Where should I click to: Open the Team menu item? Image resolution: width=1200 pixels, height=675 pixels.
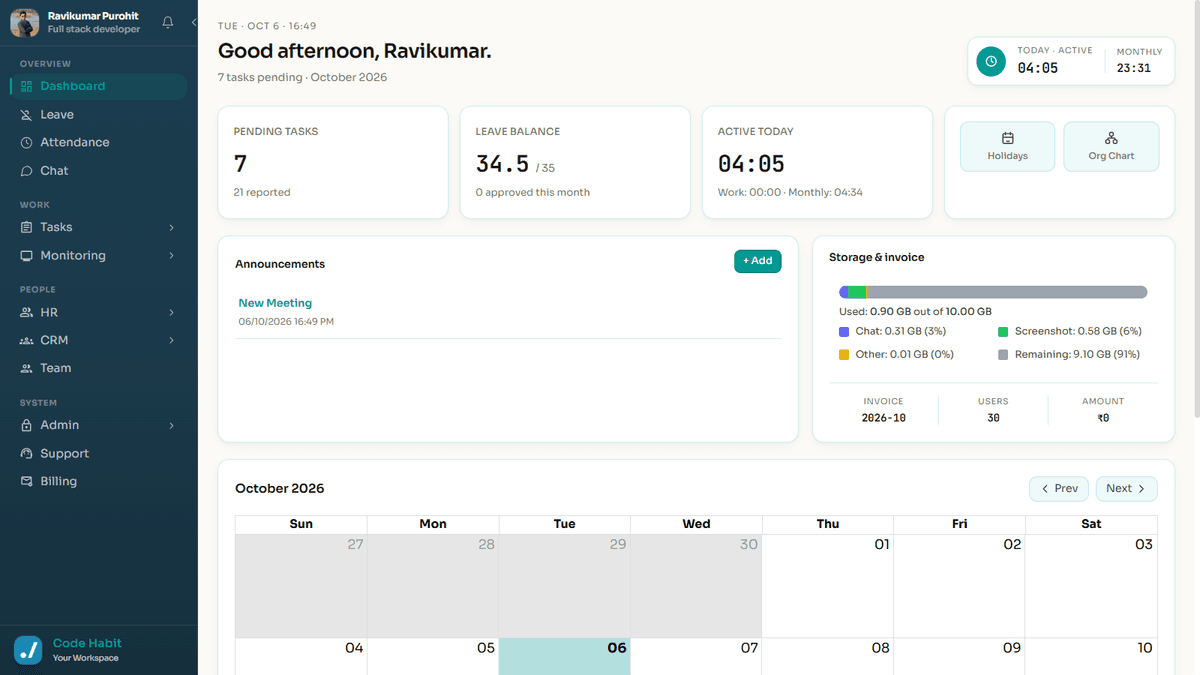point(98,368)
